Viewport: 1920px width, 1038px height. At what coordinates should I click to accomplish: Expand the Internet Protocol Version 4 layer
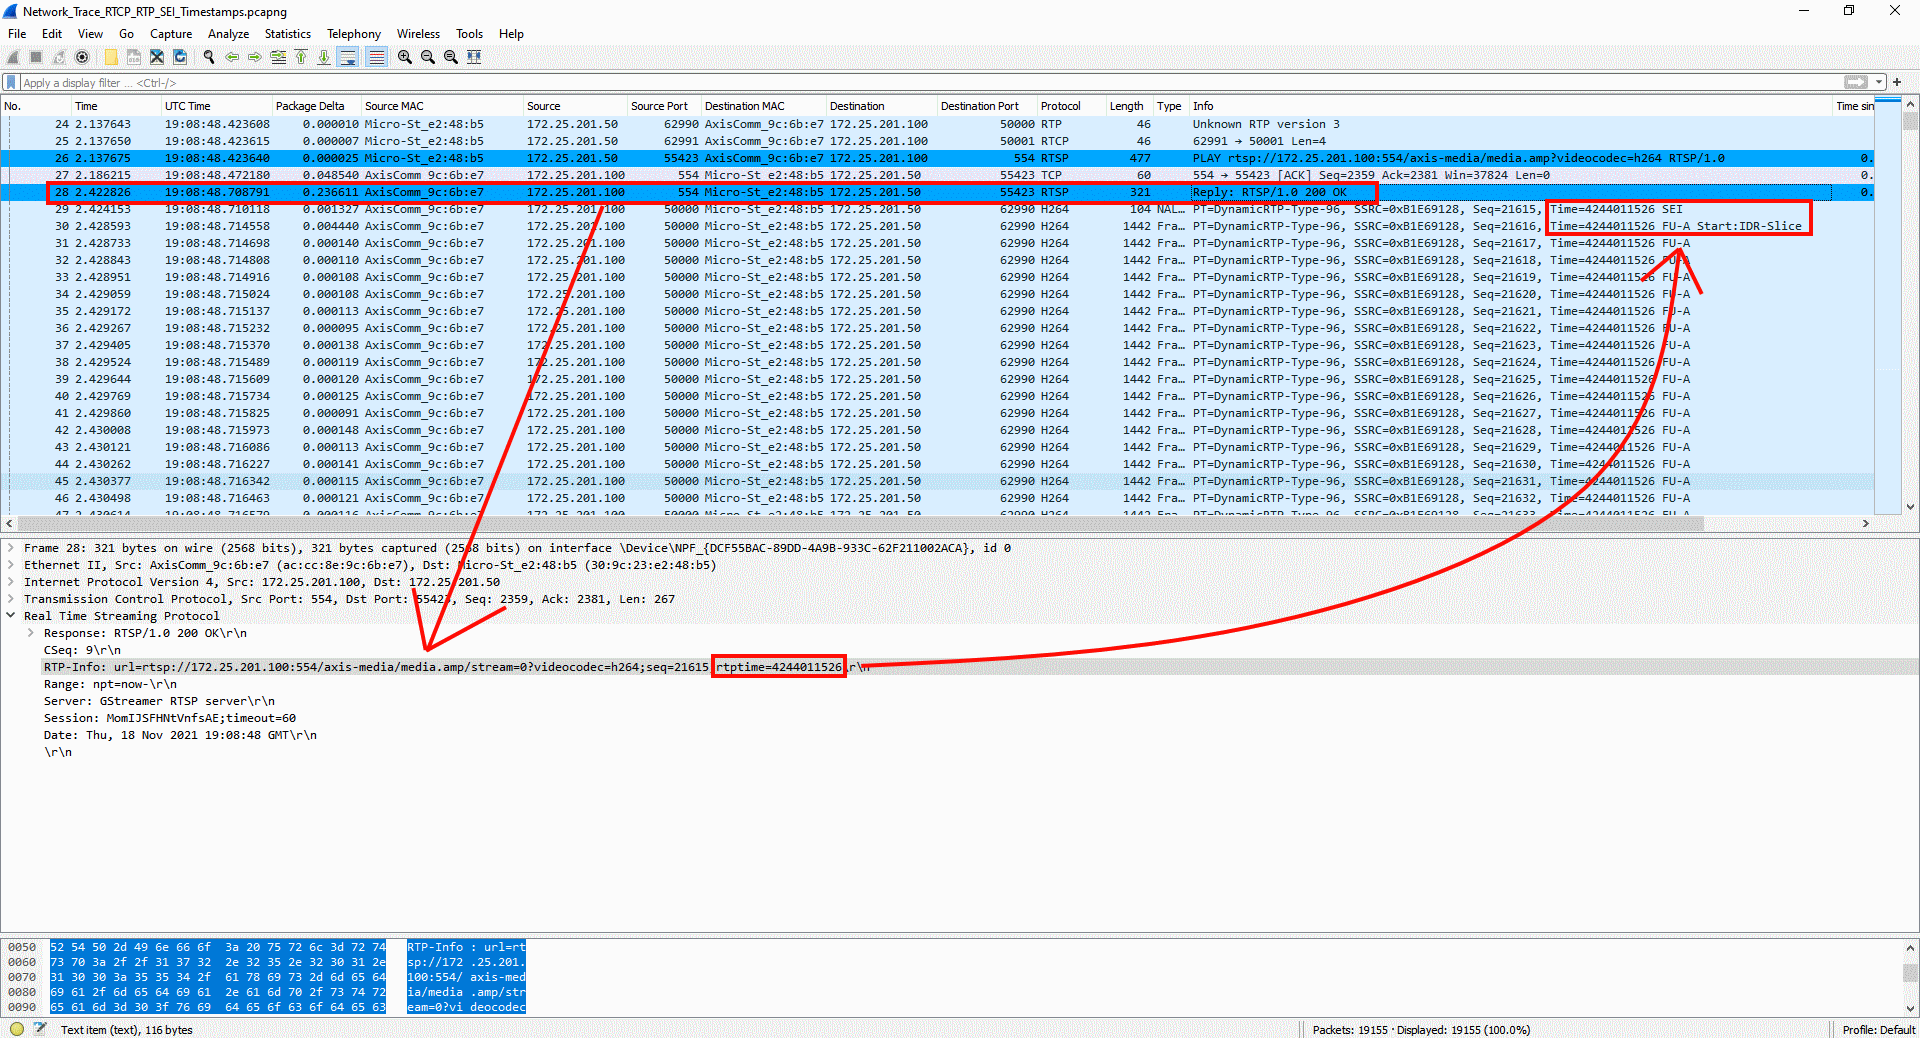(11, 582)
